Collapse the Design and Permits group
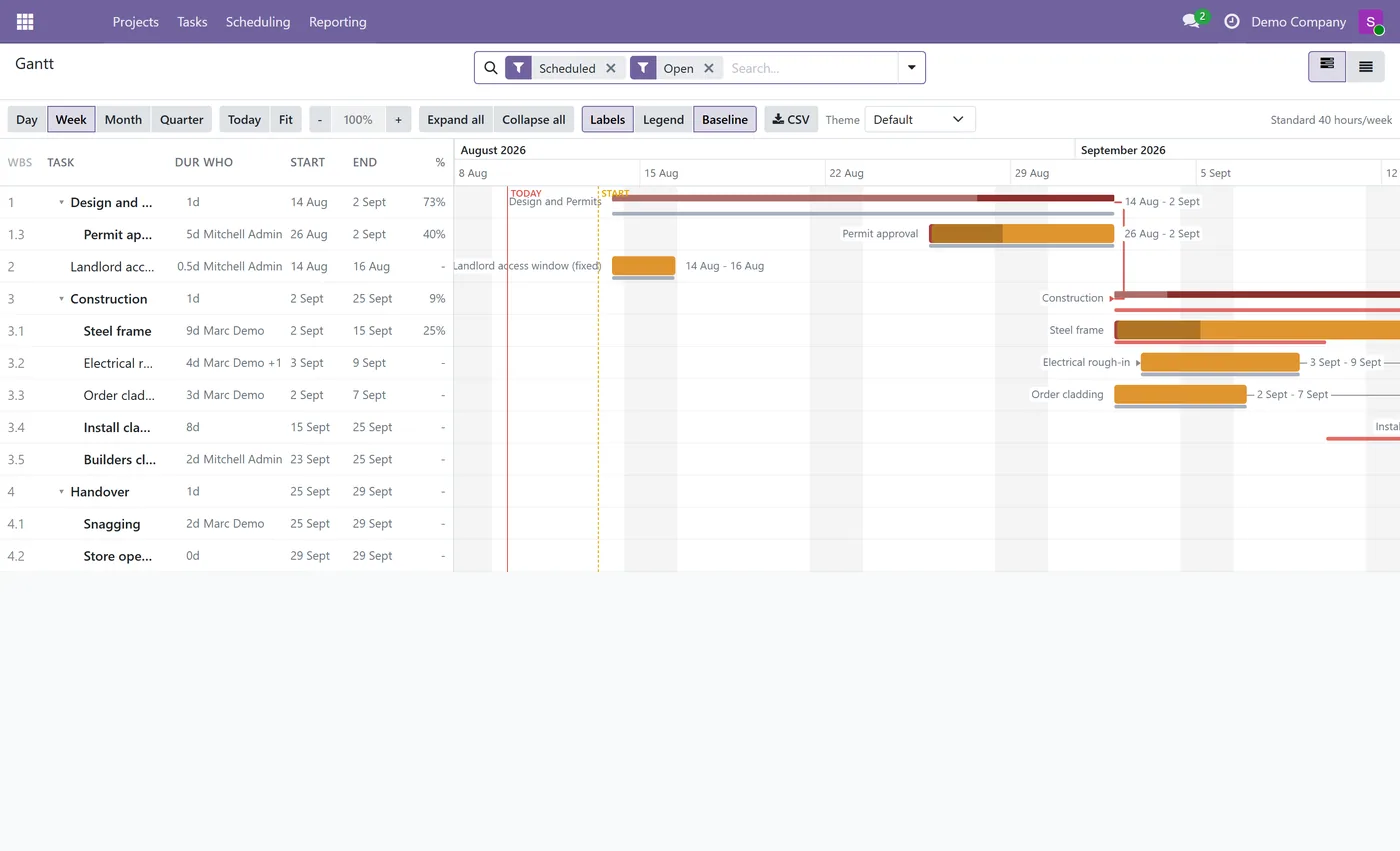1400x851 pixels. tap(61, 202)
